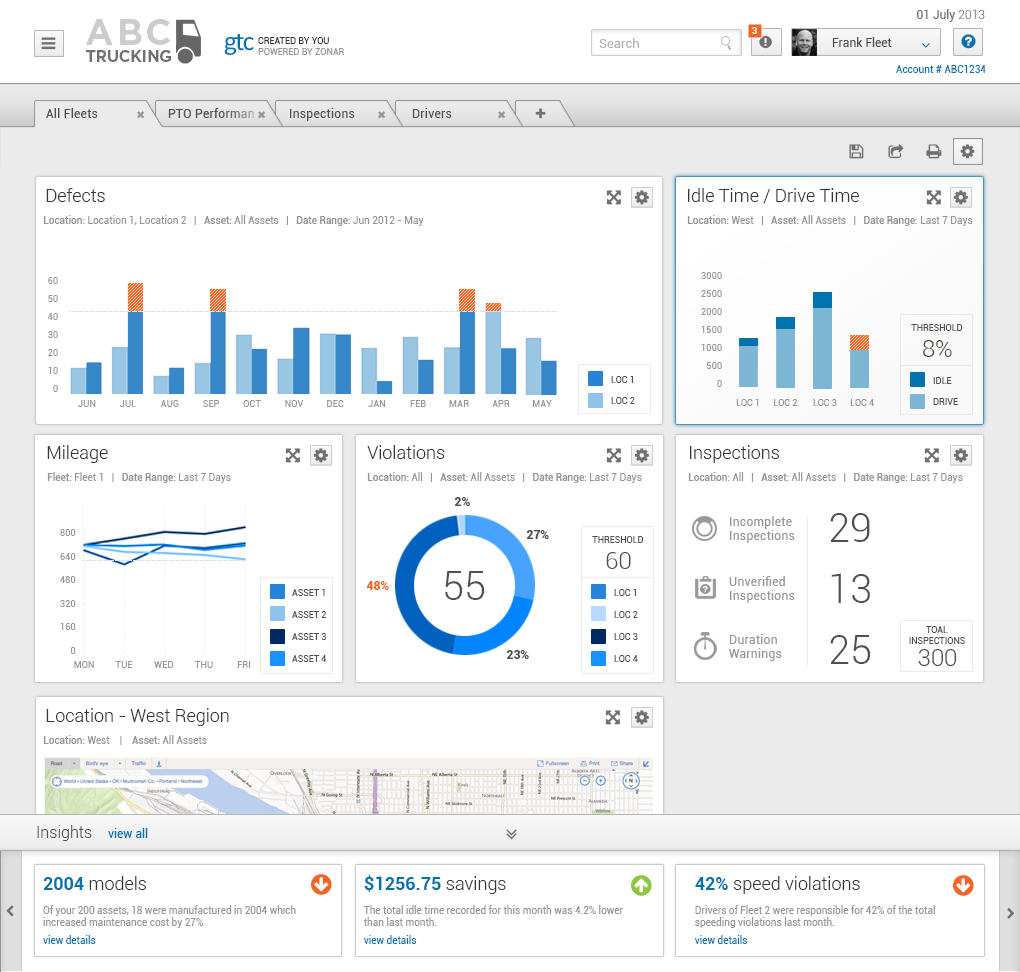Image resolution: width=1020 pixels, height=972 pixels.
Task: Open the hamburger menu
Action: pos(49,43)
